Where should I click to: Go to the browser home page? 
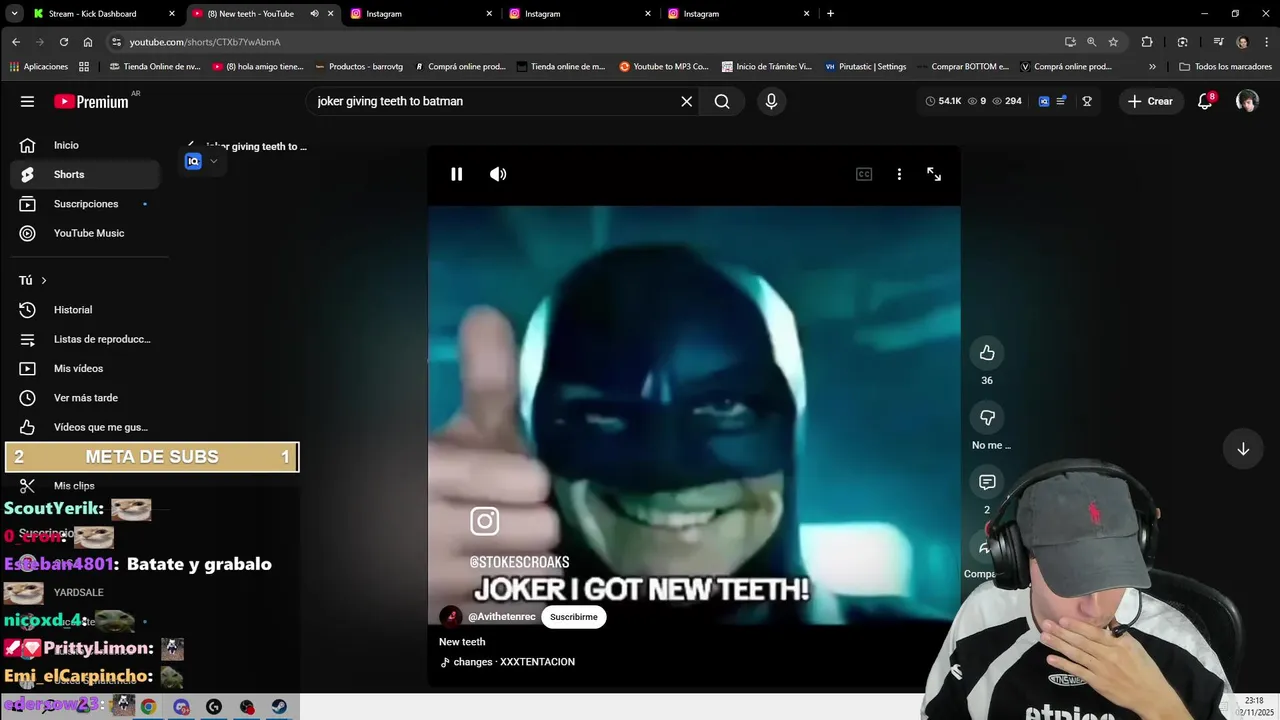point(88,42)
